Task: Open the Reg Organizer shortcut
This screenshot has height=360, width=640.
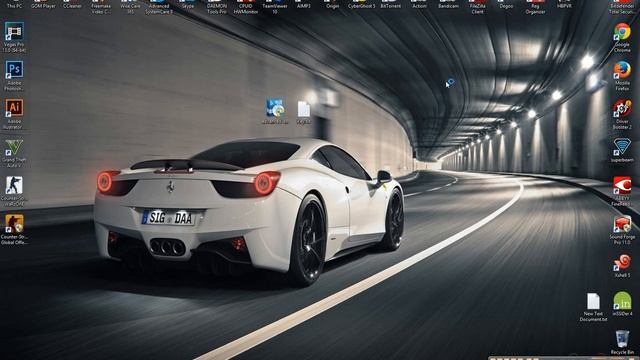Action: [535, 7]
